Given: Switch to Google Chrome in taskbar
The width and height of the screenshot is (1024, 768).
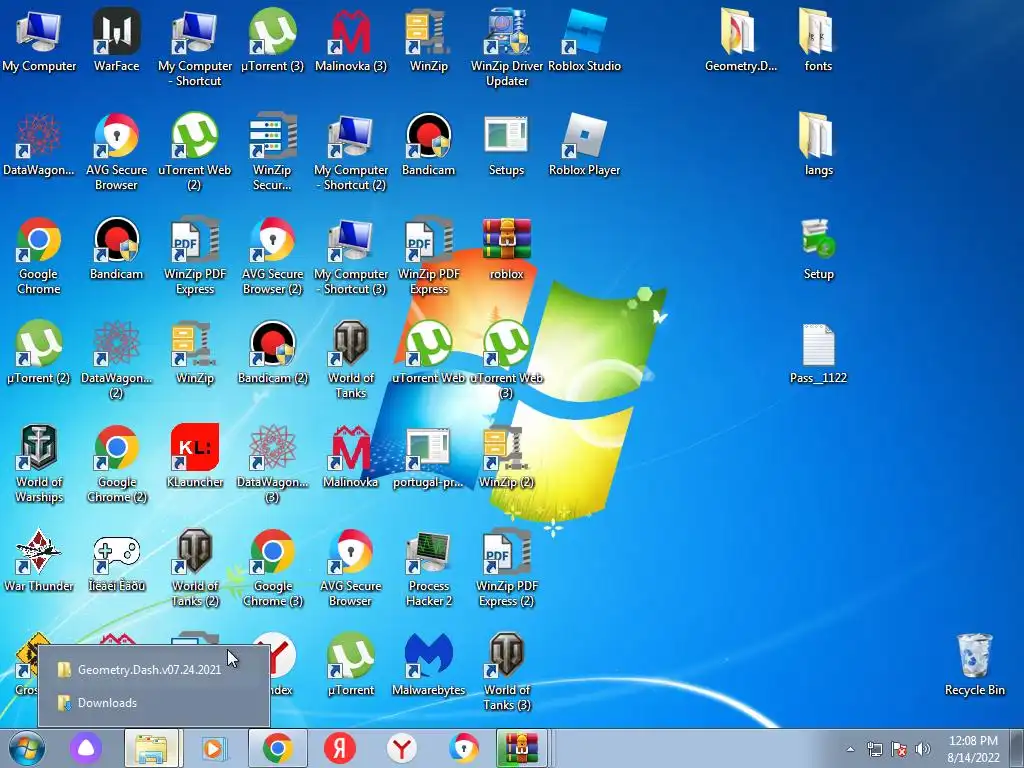Looking at the screenshot, I should coord(277,748).
